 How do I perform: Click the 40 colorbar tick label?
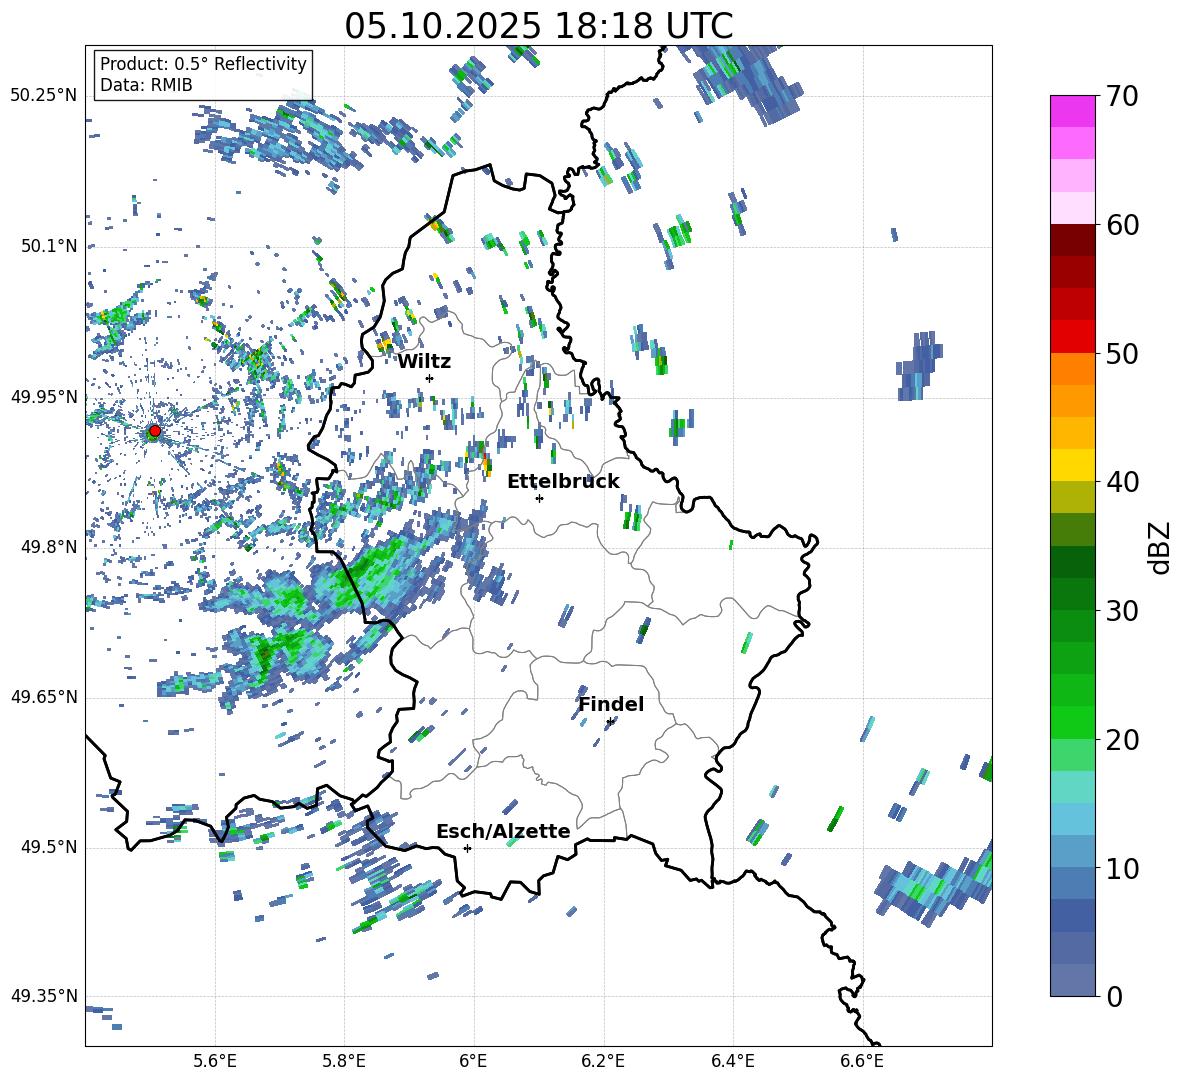point(1122,482)
